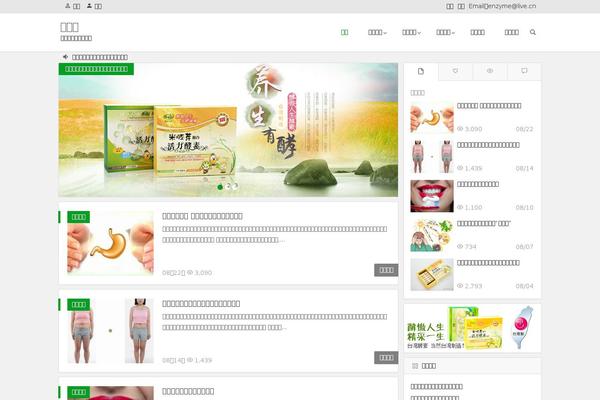Image resolution: width=600 pixels, height=400 pixels.
Task: Open sidebar yellow box thumbnail dated 08/04
Action: [x=432, y=274]
